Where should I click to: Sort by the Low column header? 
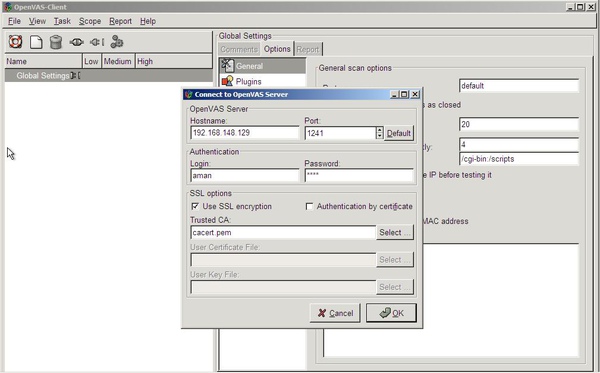pyautogui.click(x=92, y=61)
